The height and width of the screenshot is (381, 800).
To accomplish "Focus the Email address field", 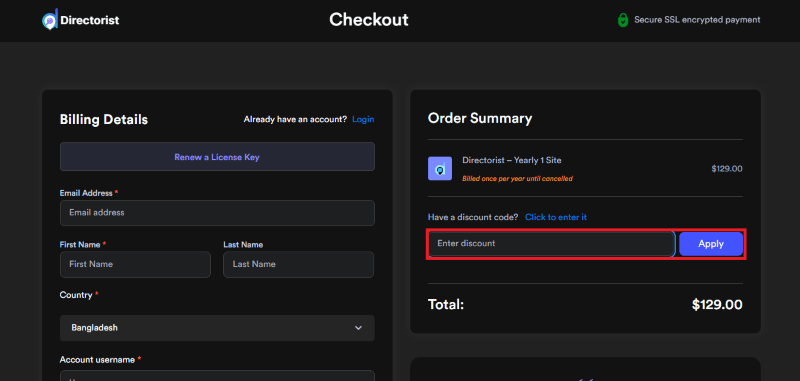I will click(217, 213).
